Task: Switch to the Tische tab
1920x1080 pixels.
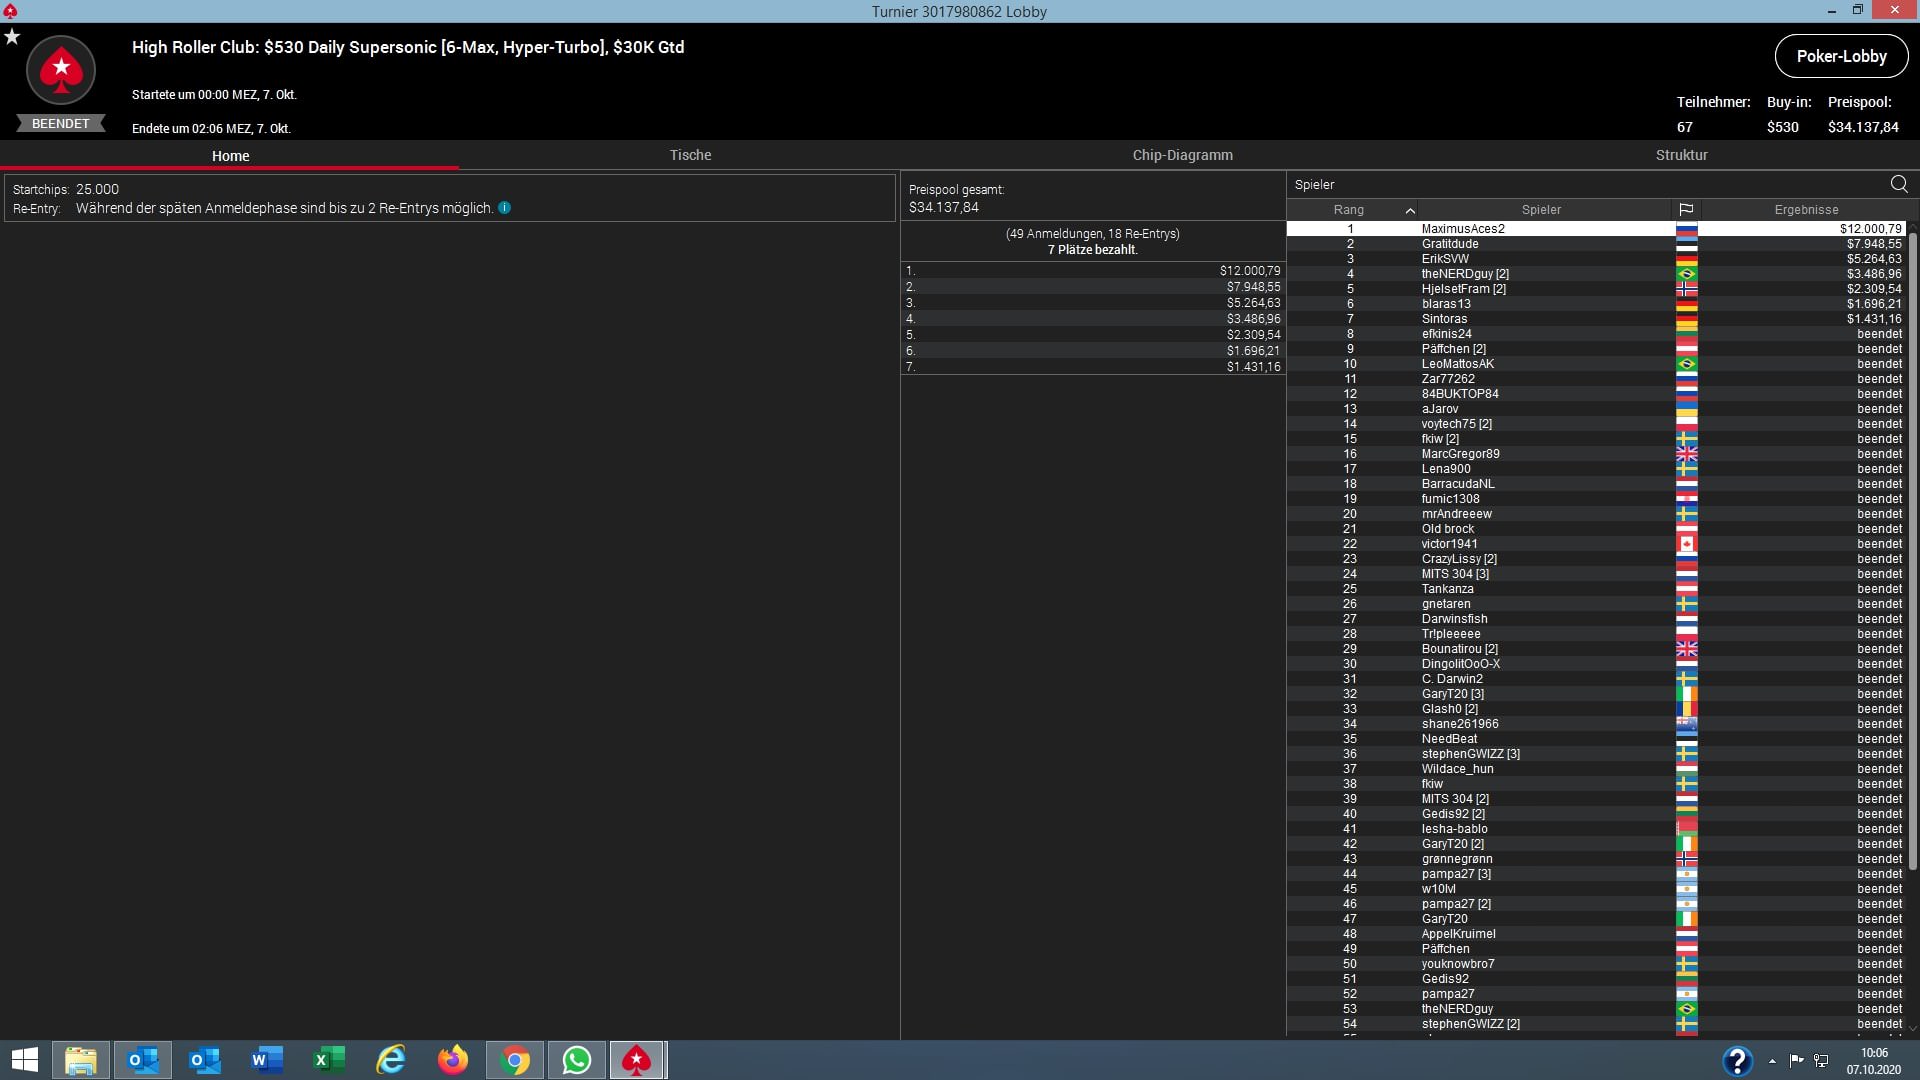Action: pos(690,155)
